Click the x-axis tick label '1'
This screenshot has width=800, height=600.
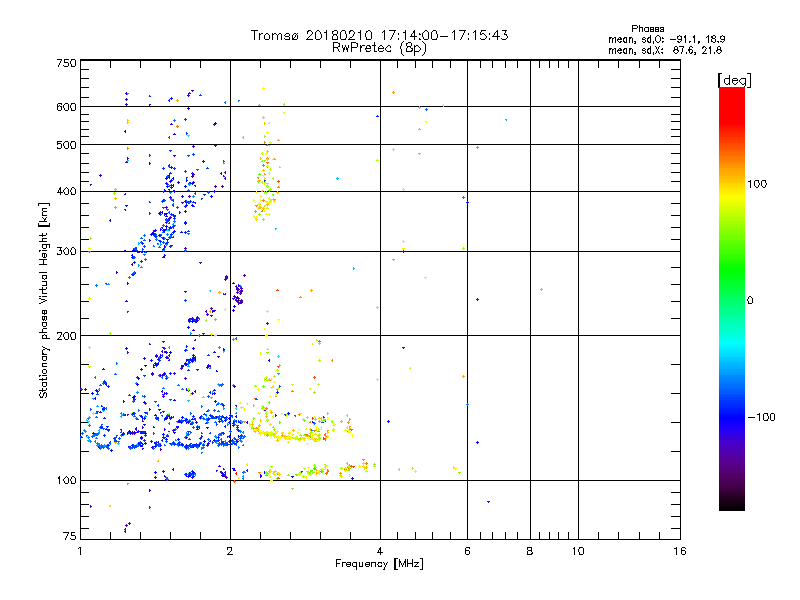[x=80, y=551]
